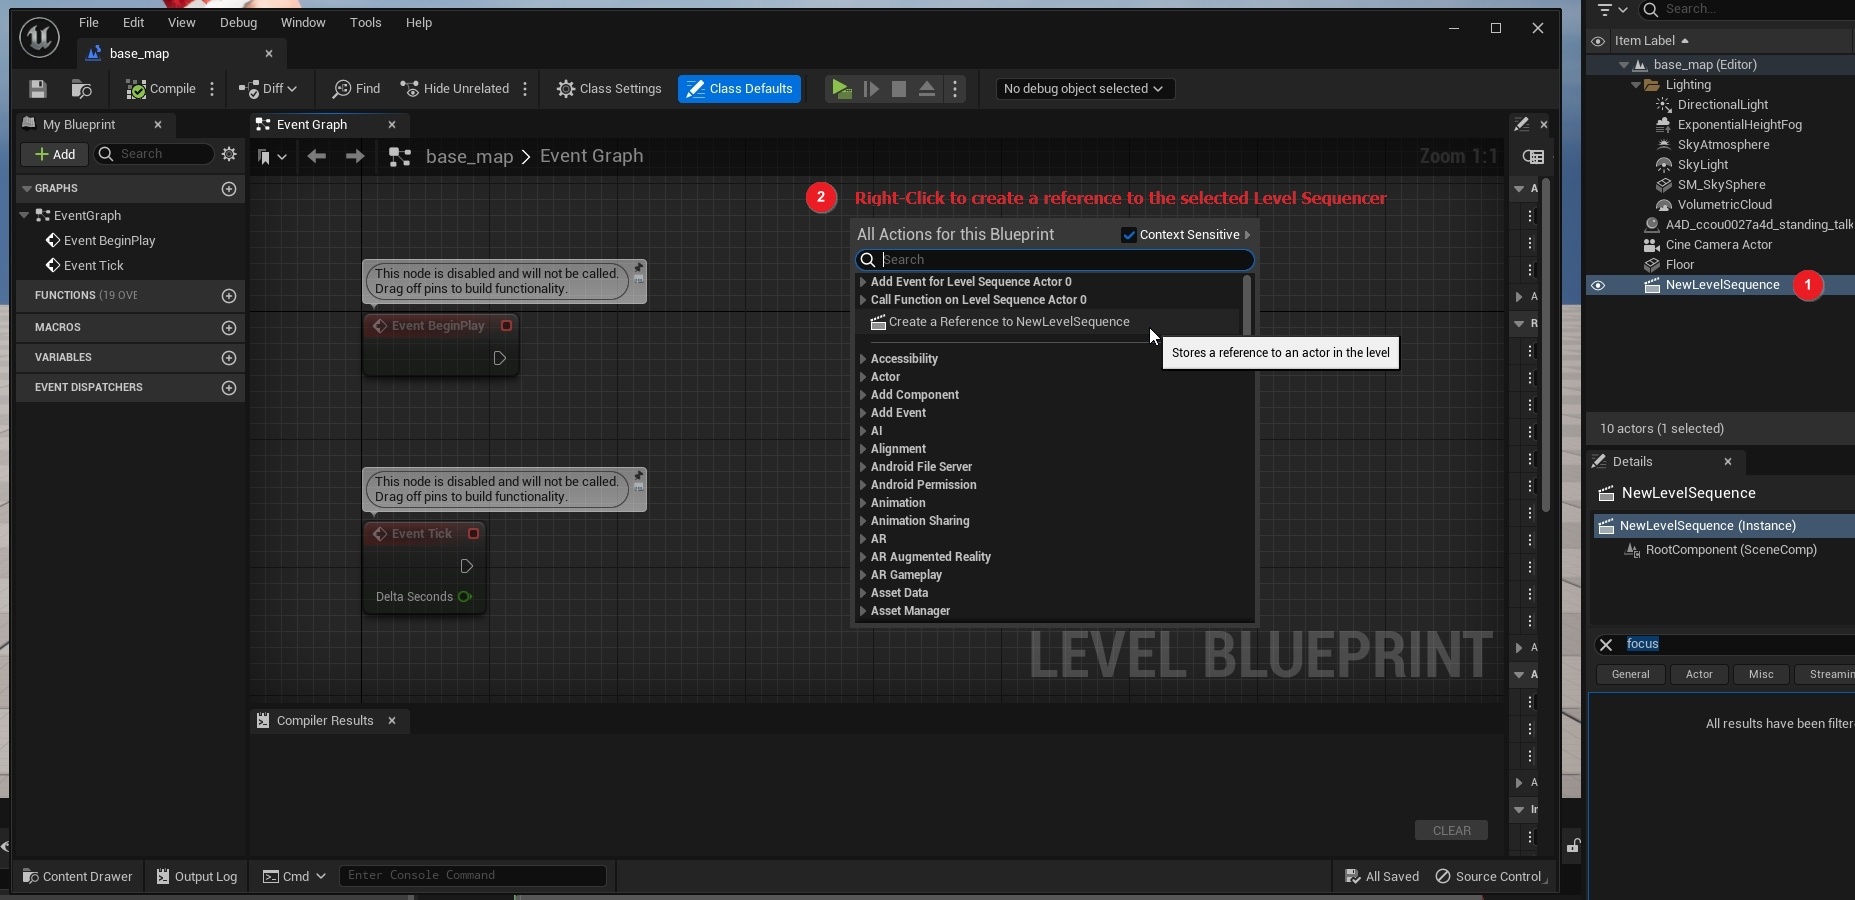This screenshot has width=1855, height=900.
Task: Focus the console command input field
Action: pos(472,876)
